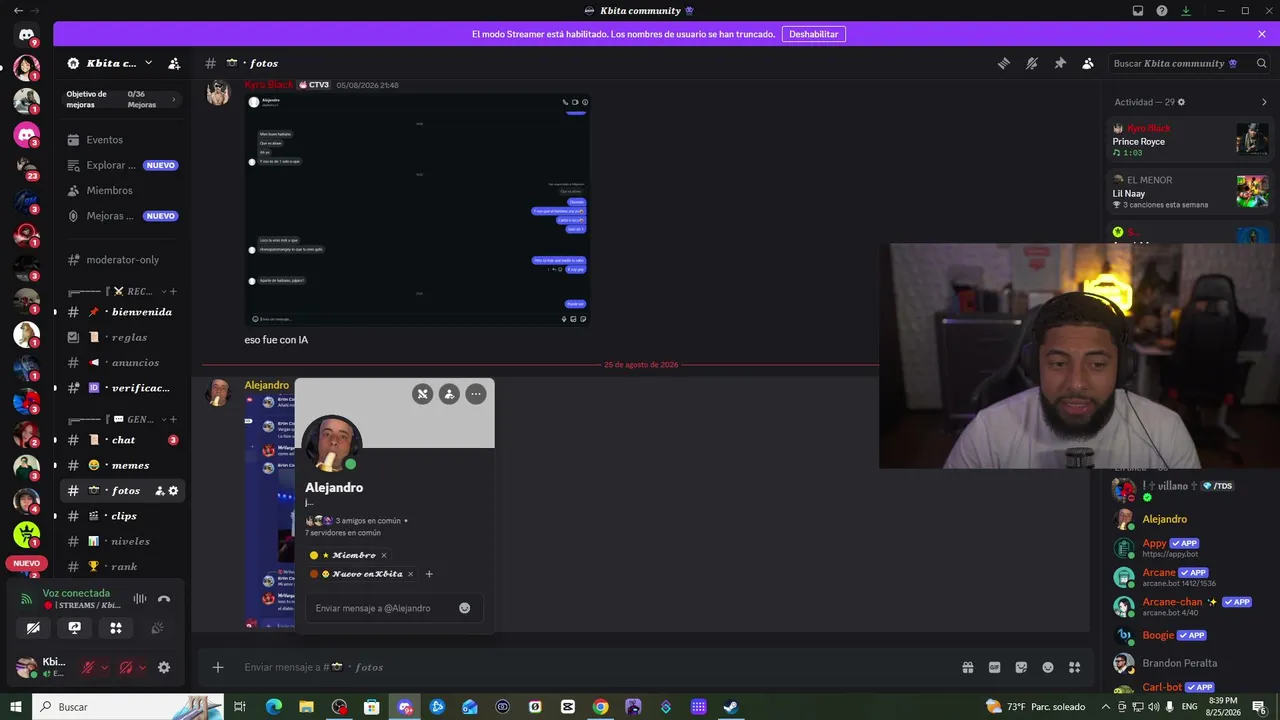Open emoji picker in message bar
Viewport: 1280px width, 720px height.
[x=1048, y=667]
